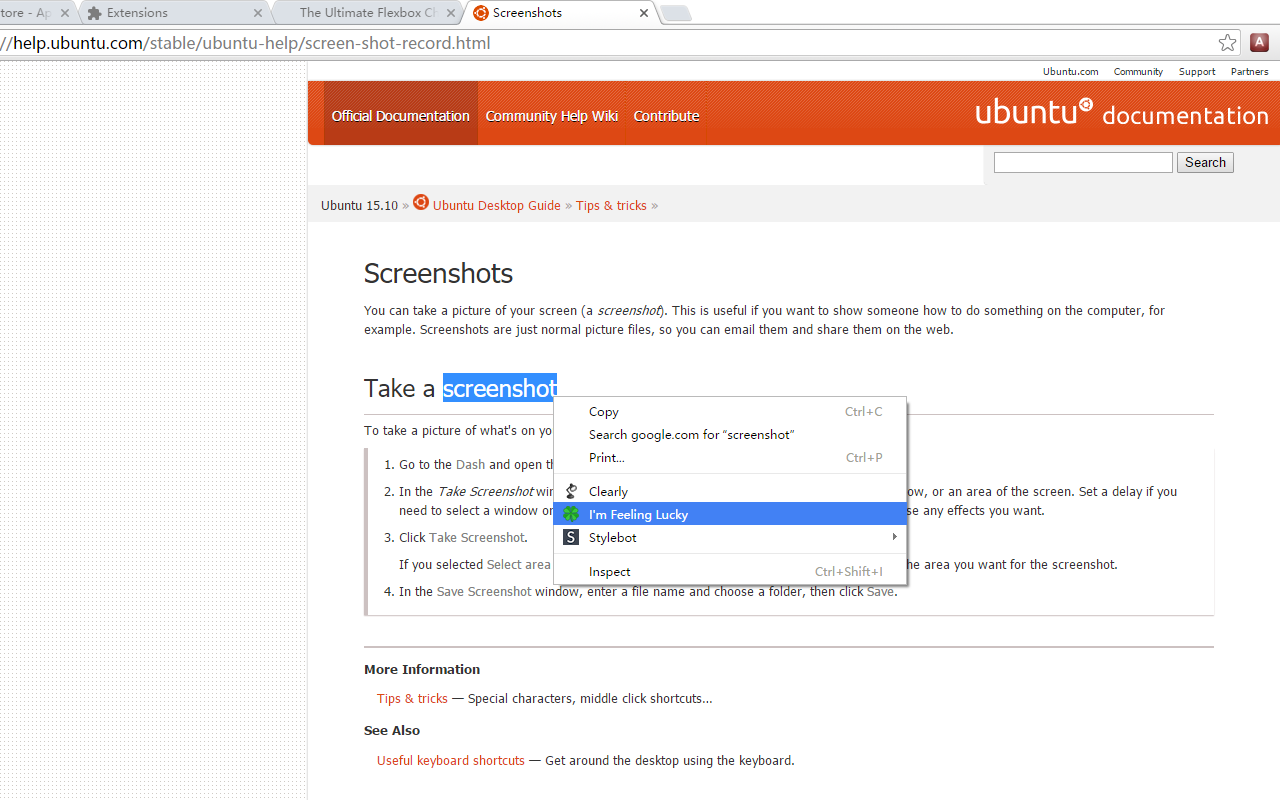Switch to the Screenshots tab
1280x800 pixels.
(560, 13)
